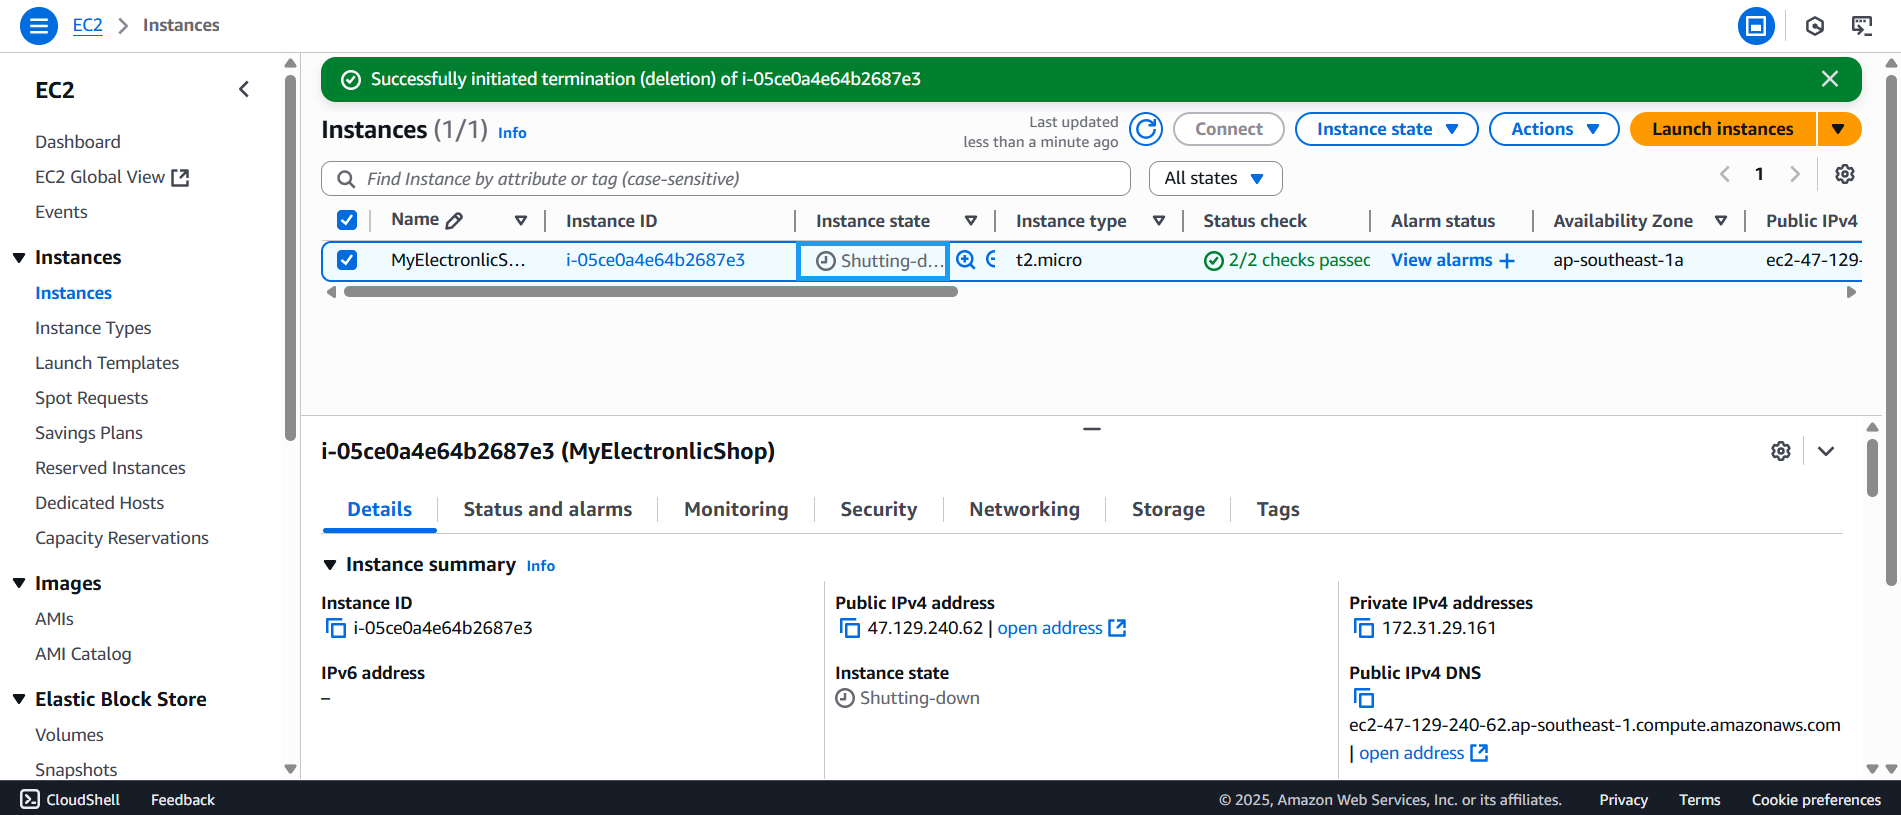Open EC2 Global View external link
Viewport: 1901px width, 815px height.
pos(112,177)
